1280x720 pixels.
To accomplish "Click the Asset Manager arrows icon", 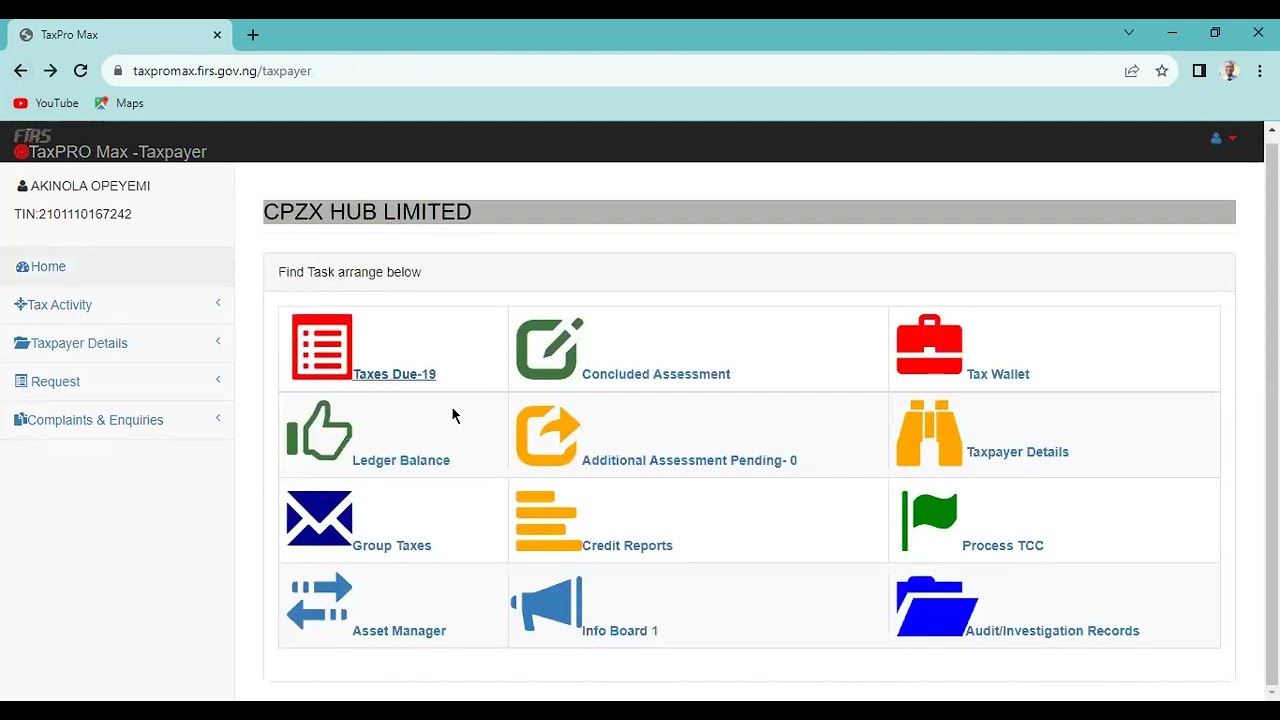I will click(319, 601).
